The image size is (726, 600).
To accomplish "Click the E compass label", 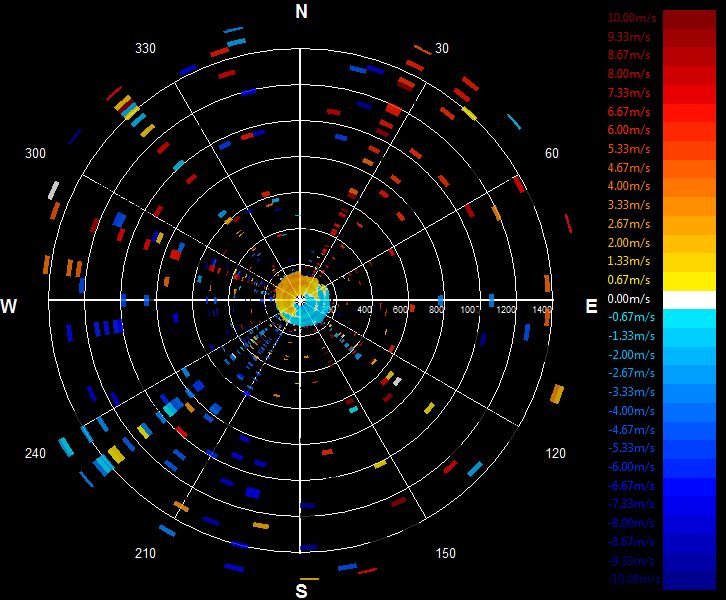I will coord(591,306).
